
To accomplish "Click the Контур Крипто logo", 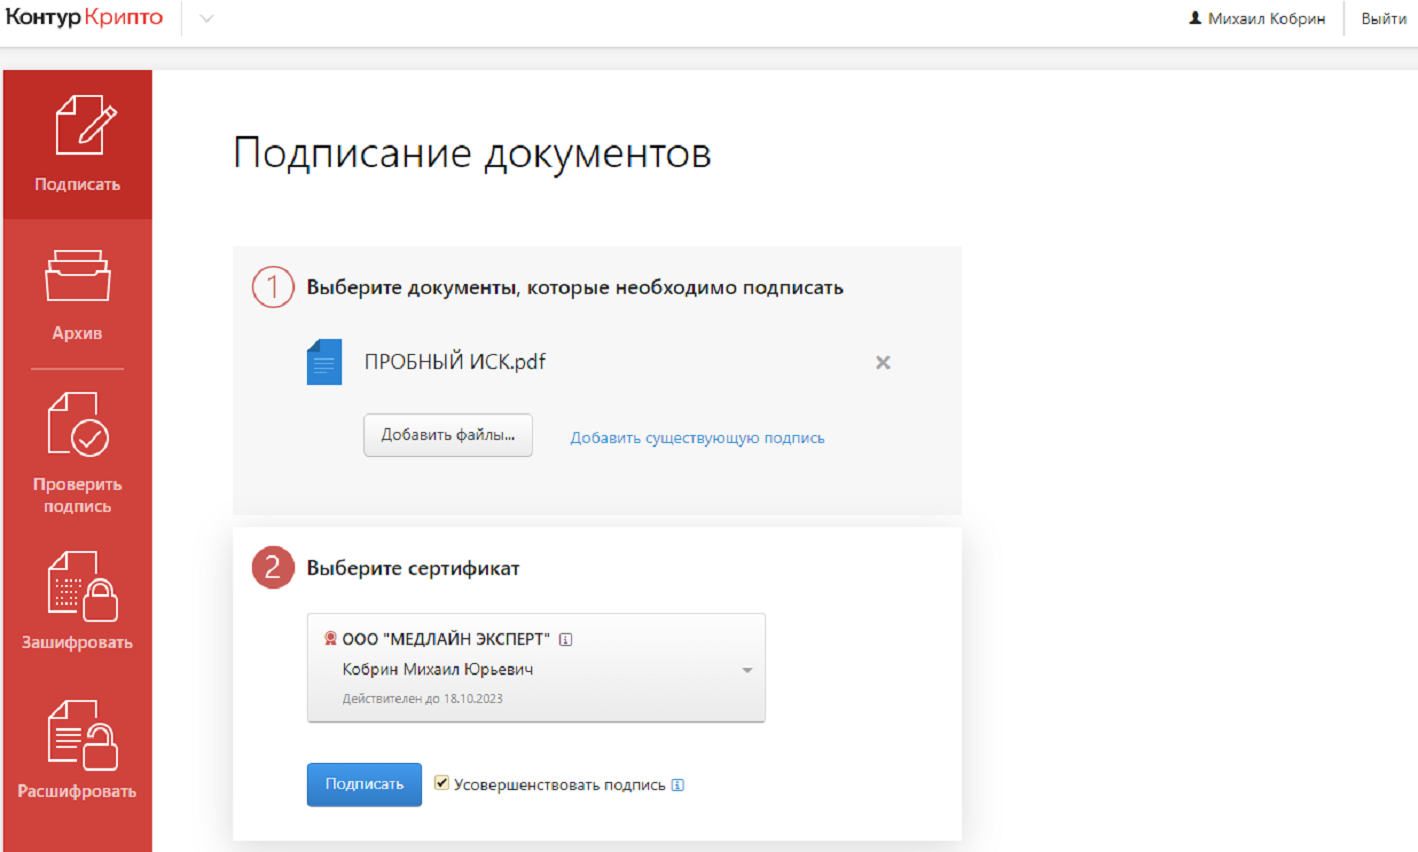I will [84, 18].
